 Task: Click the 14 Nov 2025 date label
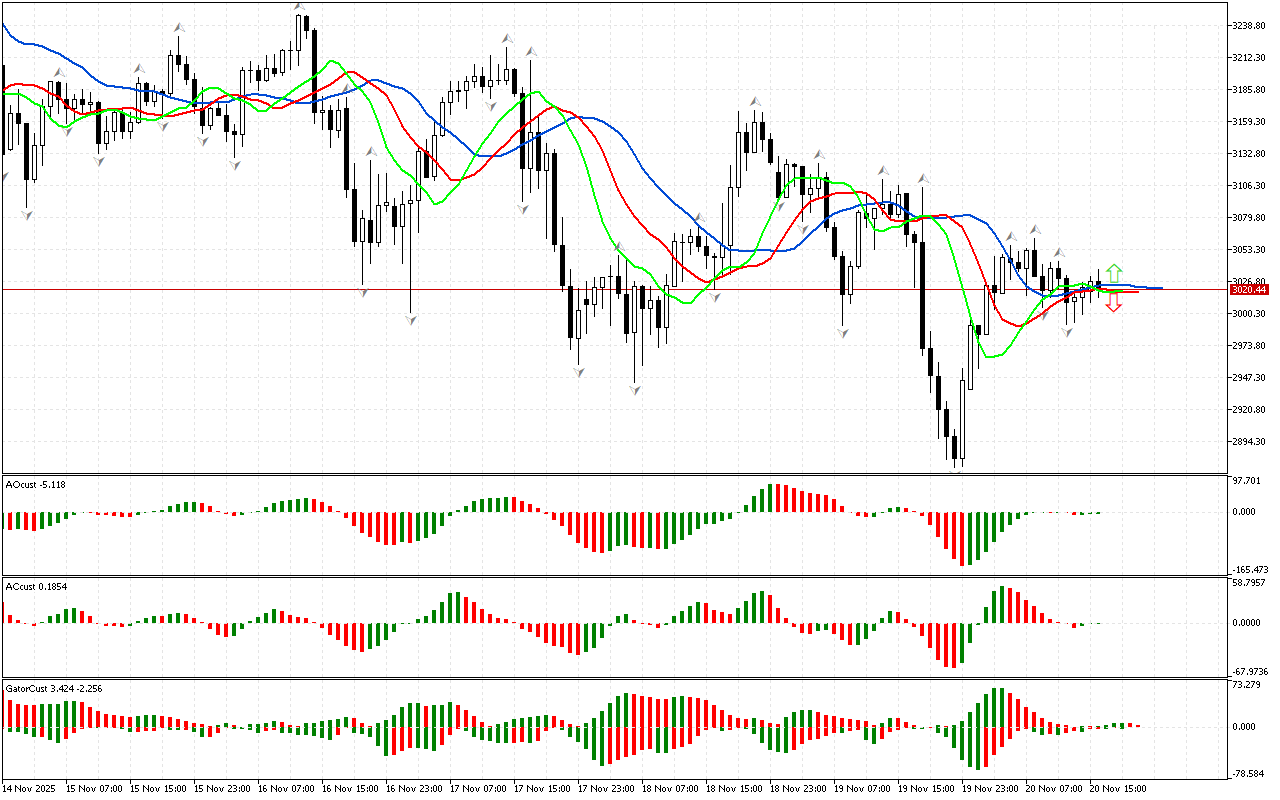pyautogui.click(x=31, y=788)
